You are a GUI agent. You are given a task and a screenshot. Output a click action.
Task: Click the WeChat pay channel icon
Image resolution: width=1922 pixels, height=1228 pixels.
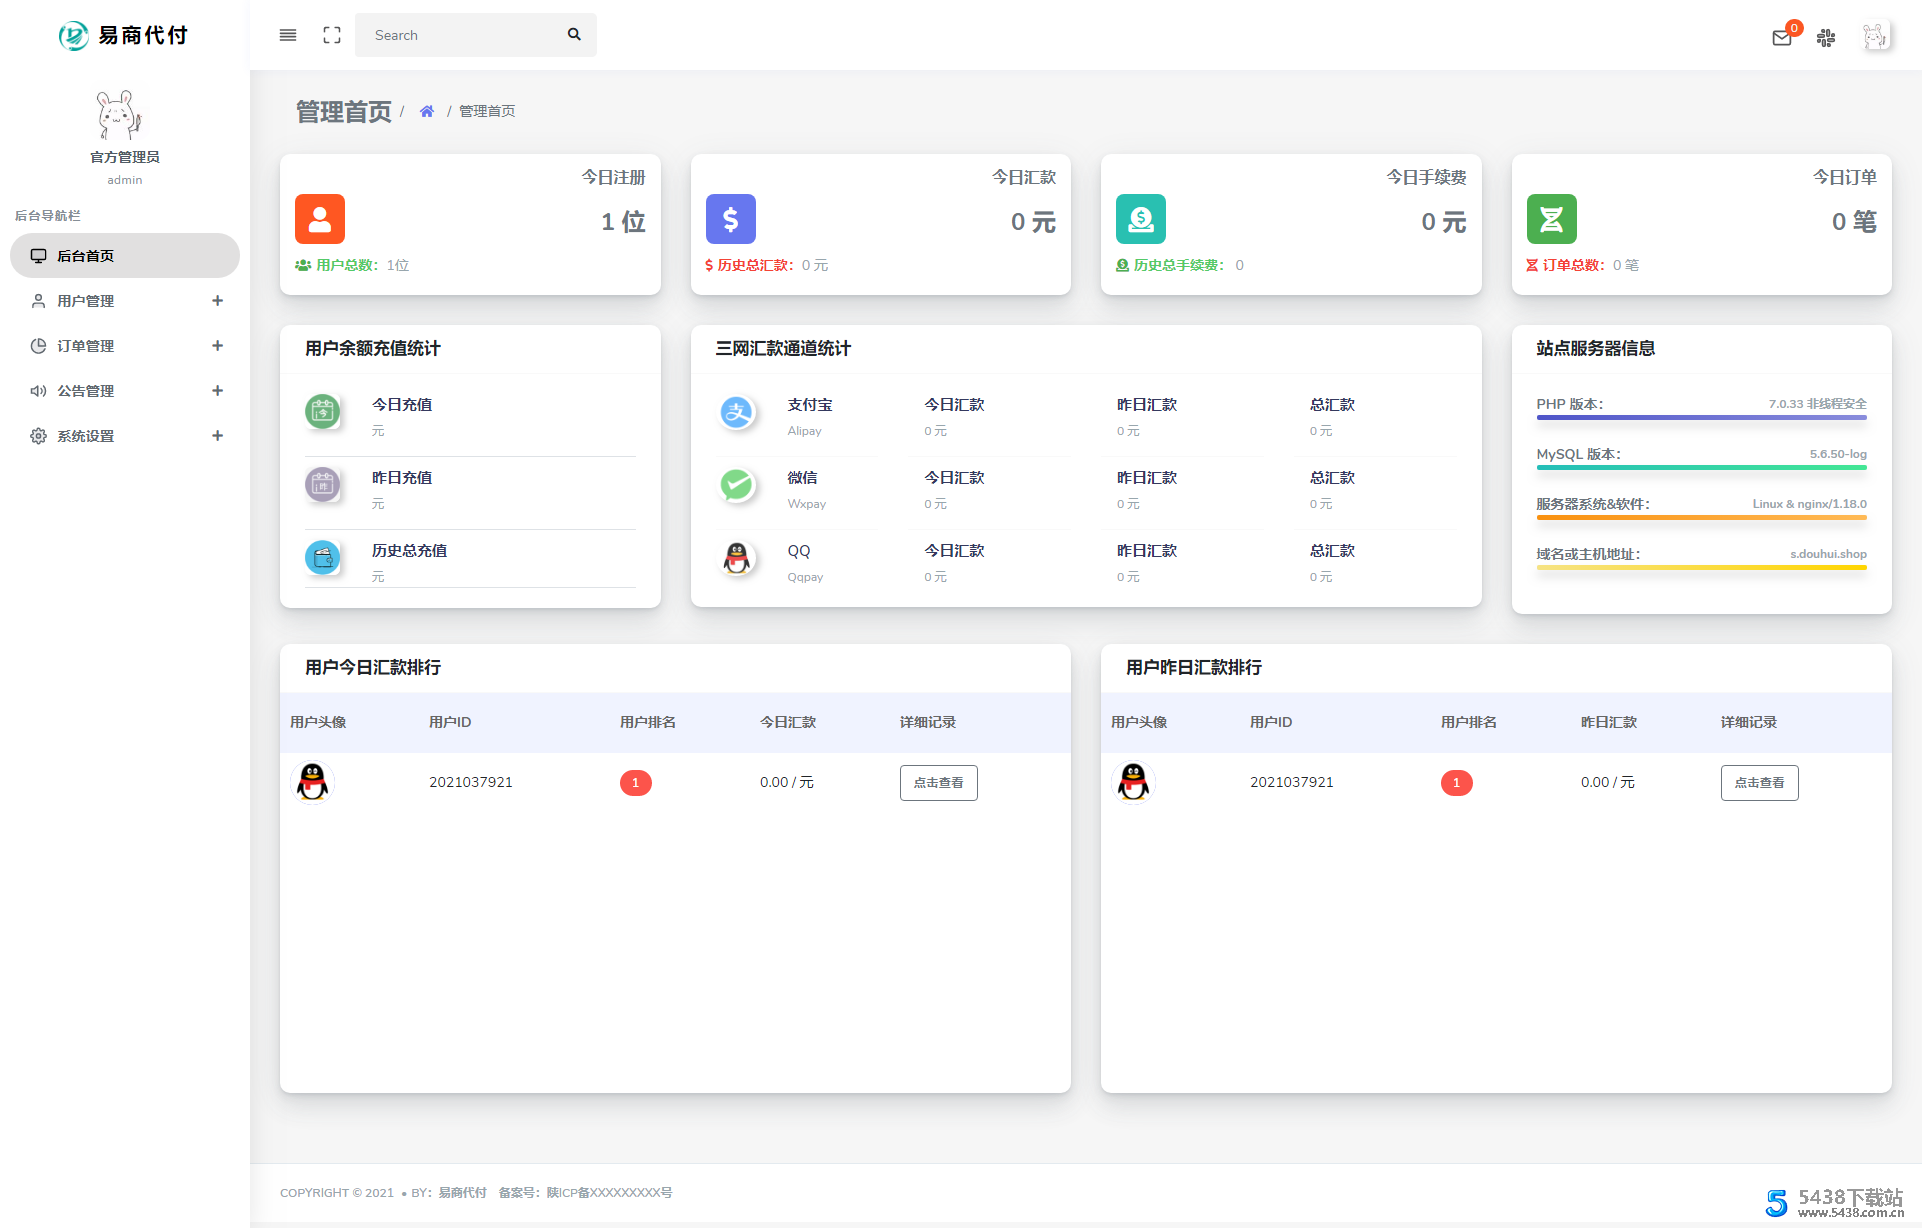pyautogui.click(x=737, y=485)
